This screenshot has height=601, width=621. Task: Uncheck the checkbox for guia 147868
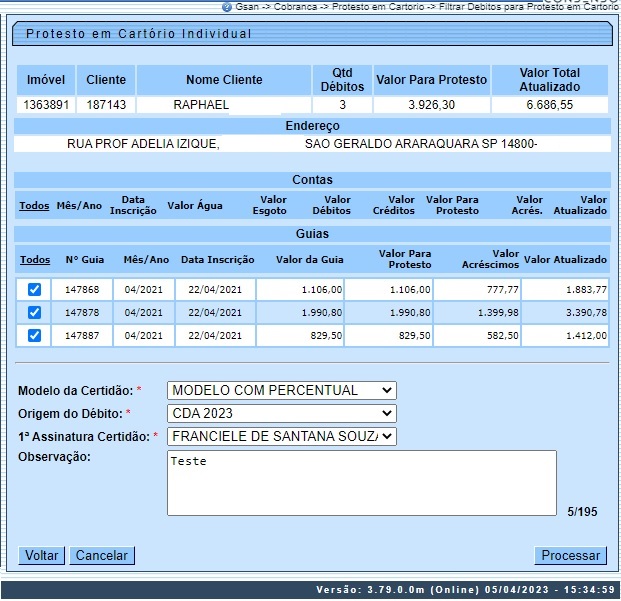point(35,289)
